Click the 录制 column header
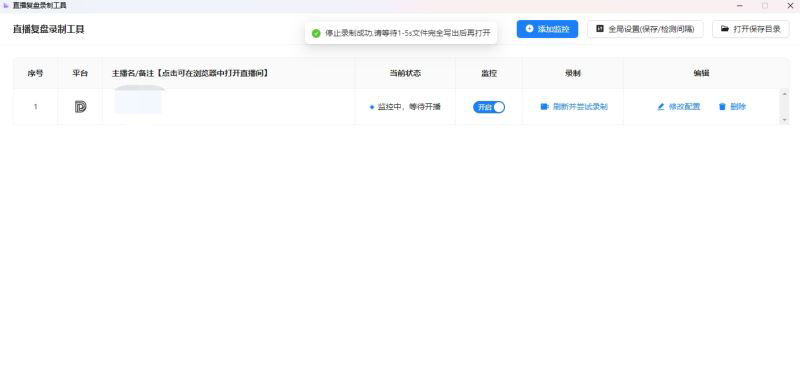This screenshot has height=370, width=800. pos(572,73)
